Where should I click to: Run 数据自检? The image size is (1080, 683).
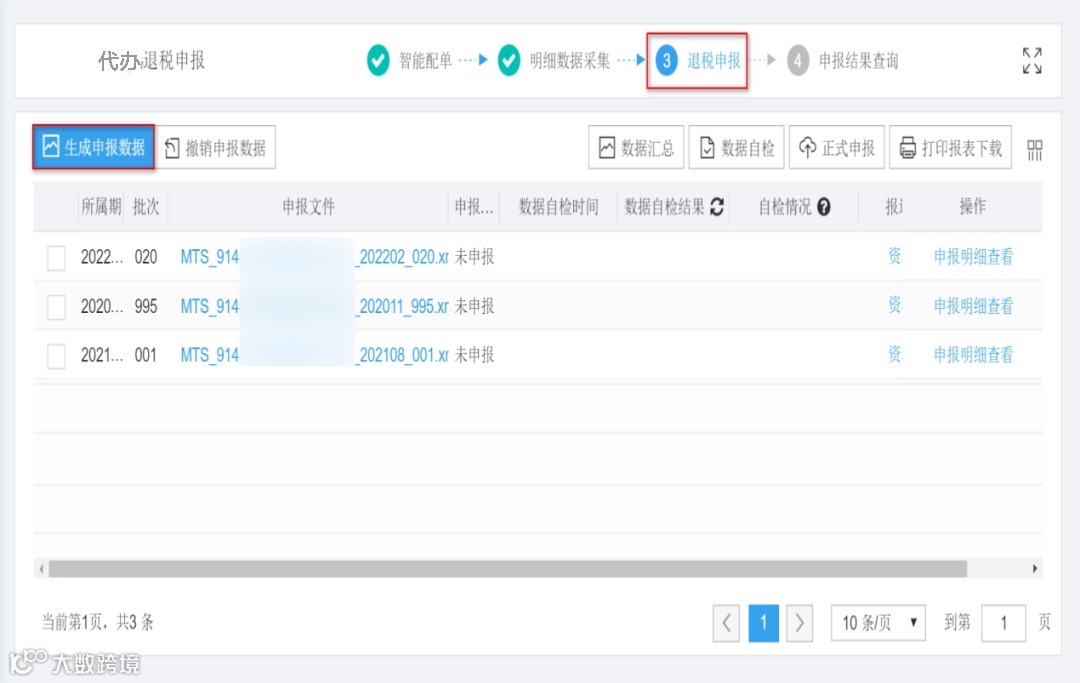coord(736,147)
